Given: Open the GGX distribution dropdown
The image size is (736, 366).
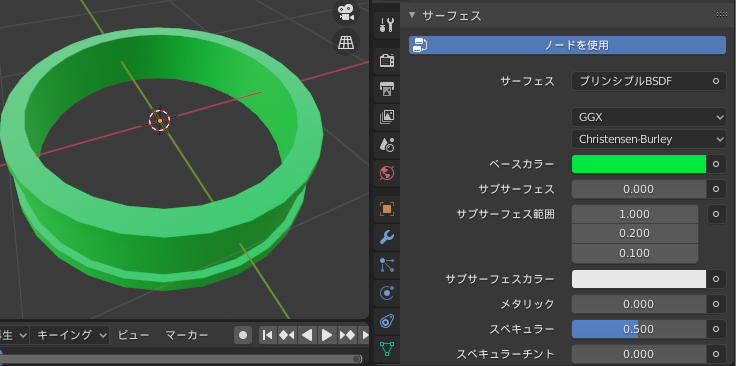Looking at the screenshot, I should (x=649, y=117).
